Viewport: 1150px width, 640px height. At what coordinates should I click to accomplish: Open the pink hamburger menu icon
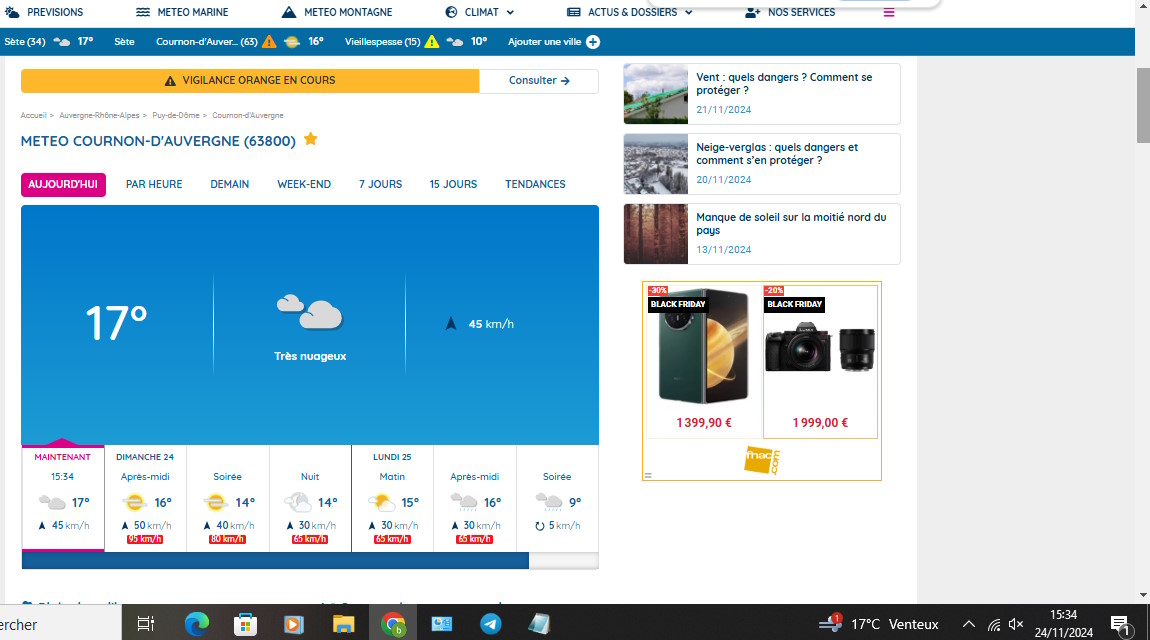point(889,12)
